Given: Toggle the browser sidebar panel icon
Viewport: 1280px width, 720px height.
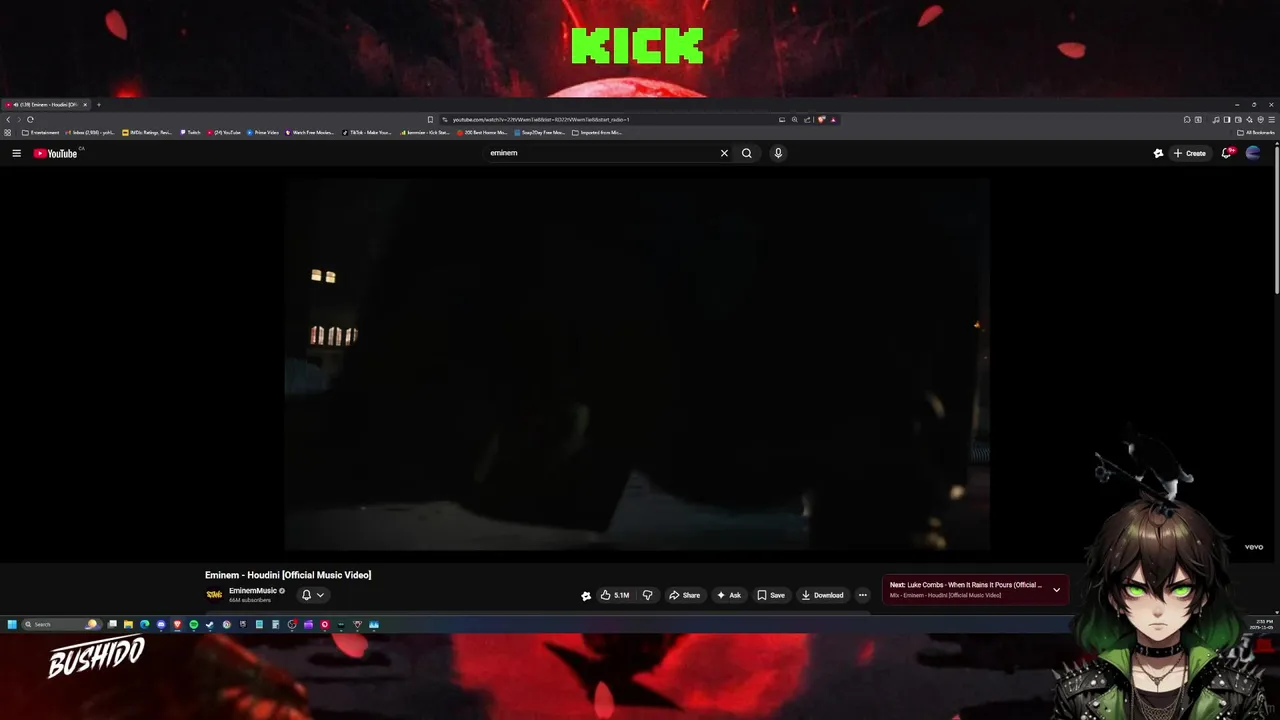Looking at the screenshot, I should tap(1227, 119).
